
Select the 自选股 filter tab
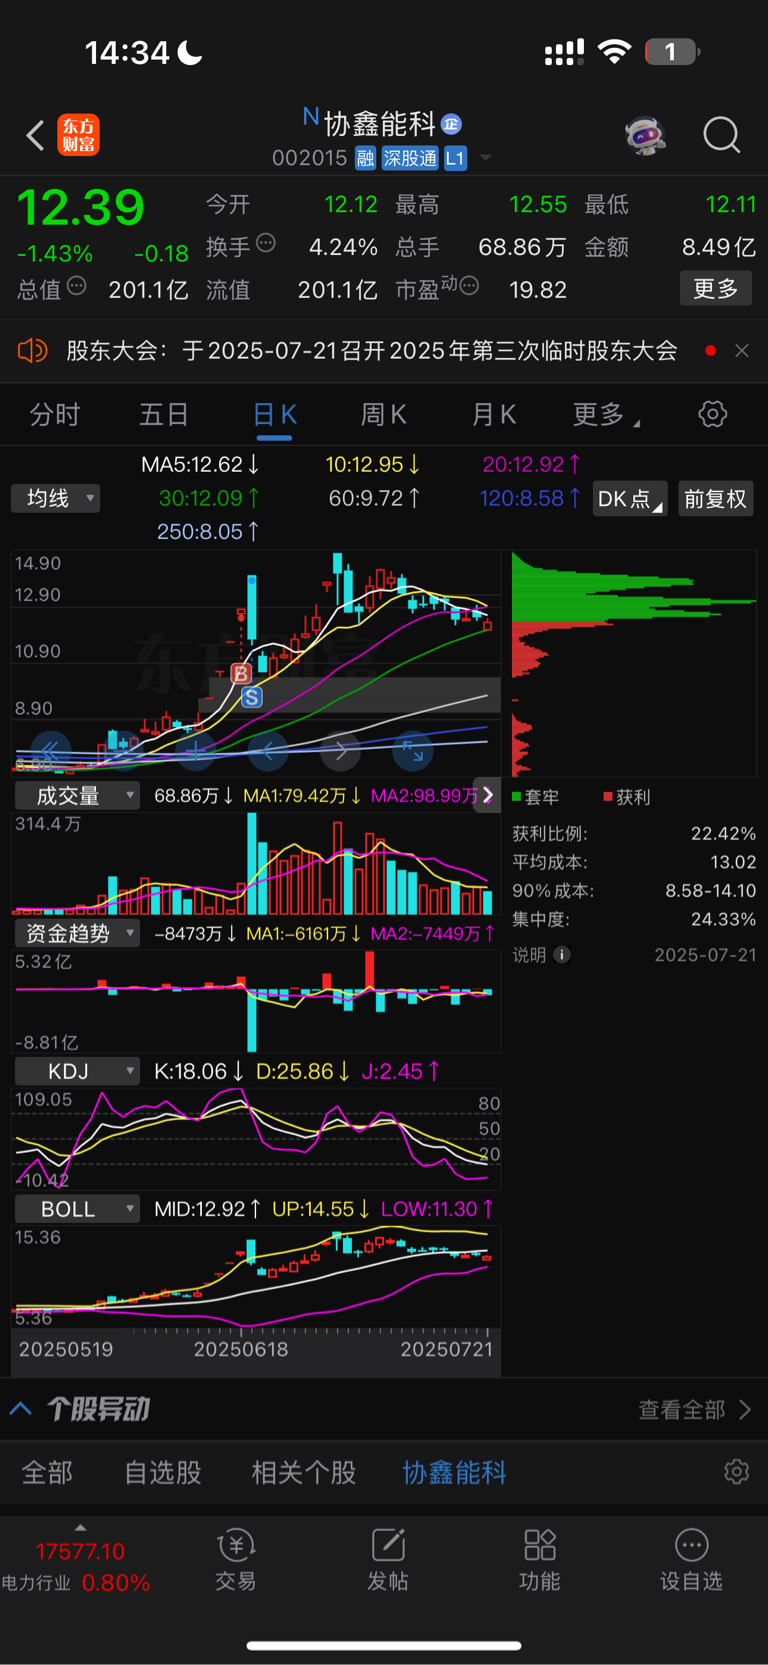pyautogui.click(x=163, y=1472)
